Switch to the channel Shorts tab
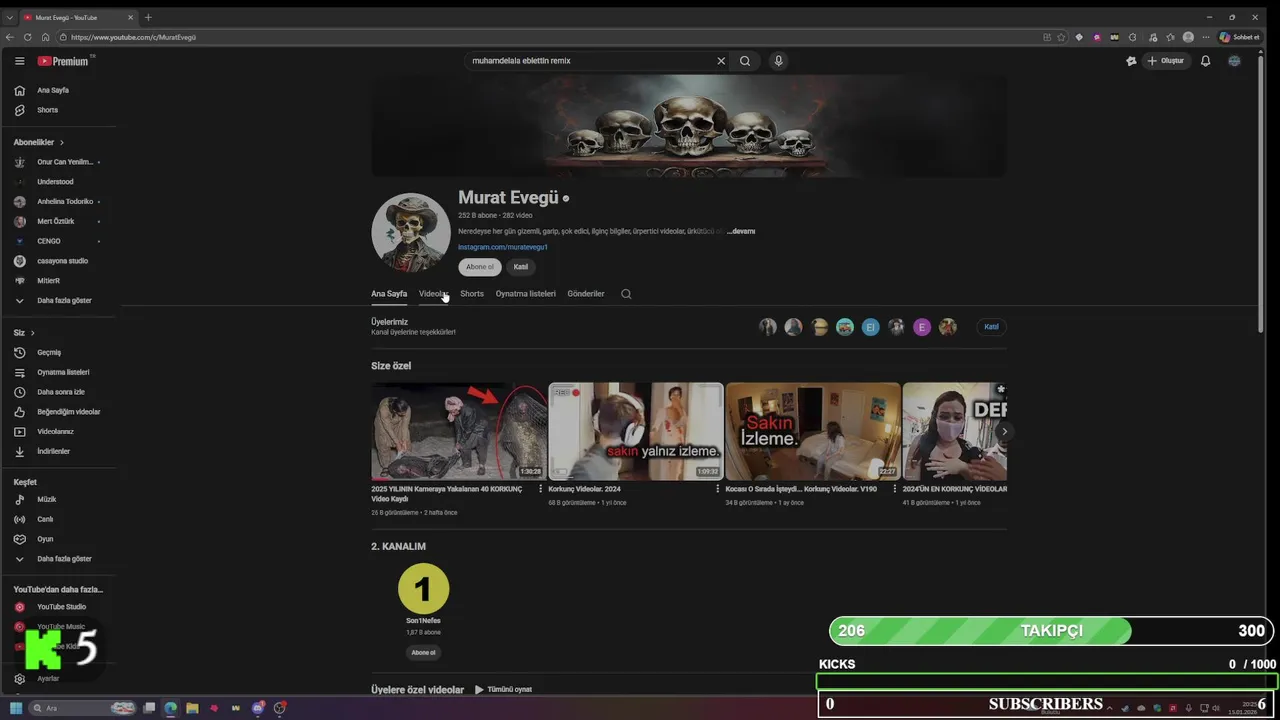The height and width of the screenshot is (720, 1280). click(x=472, y=294)
